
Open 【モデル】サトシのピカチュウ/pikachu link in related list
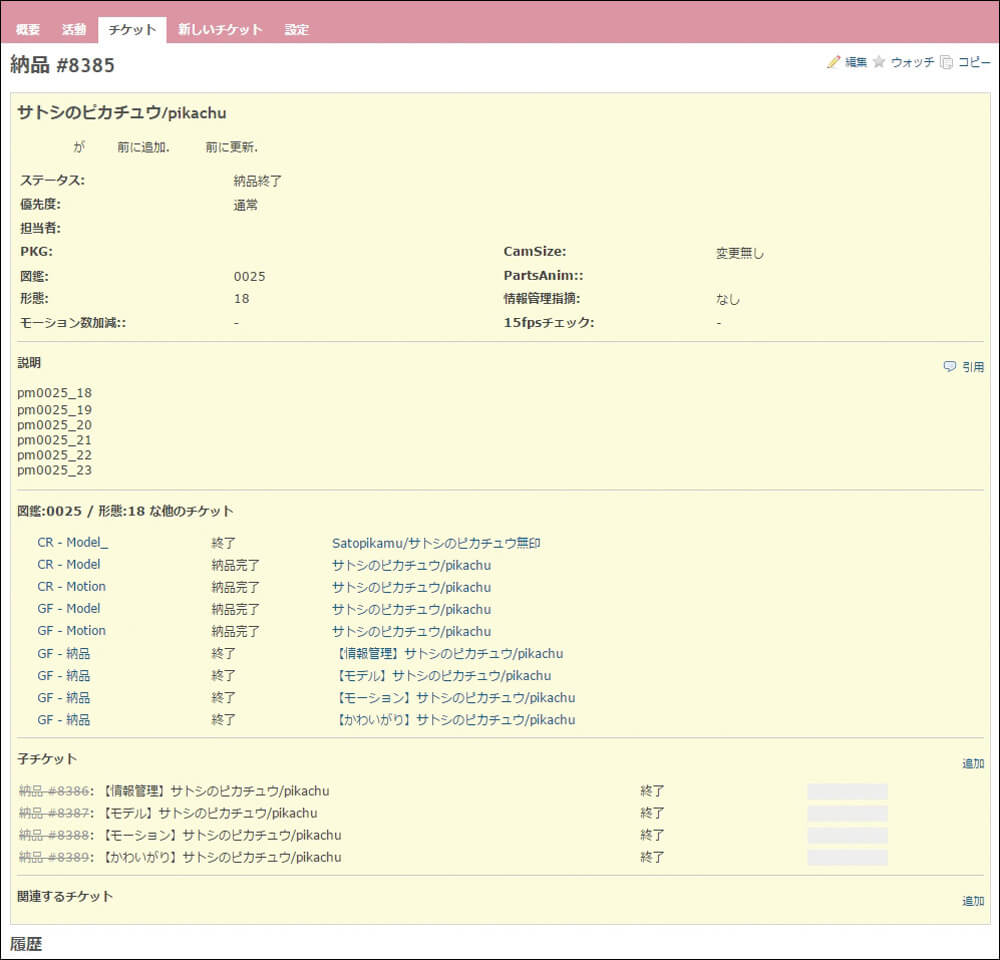tap(443, 676)
